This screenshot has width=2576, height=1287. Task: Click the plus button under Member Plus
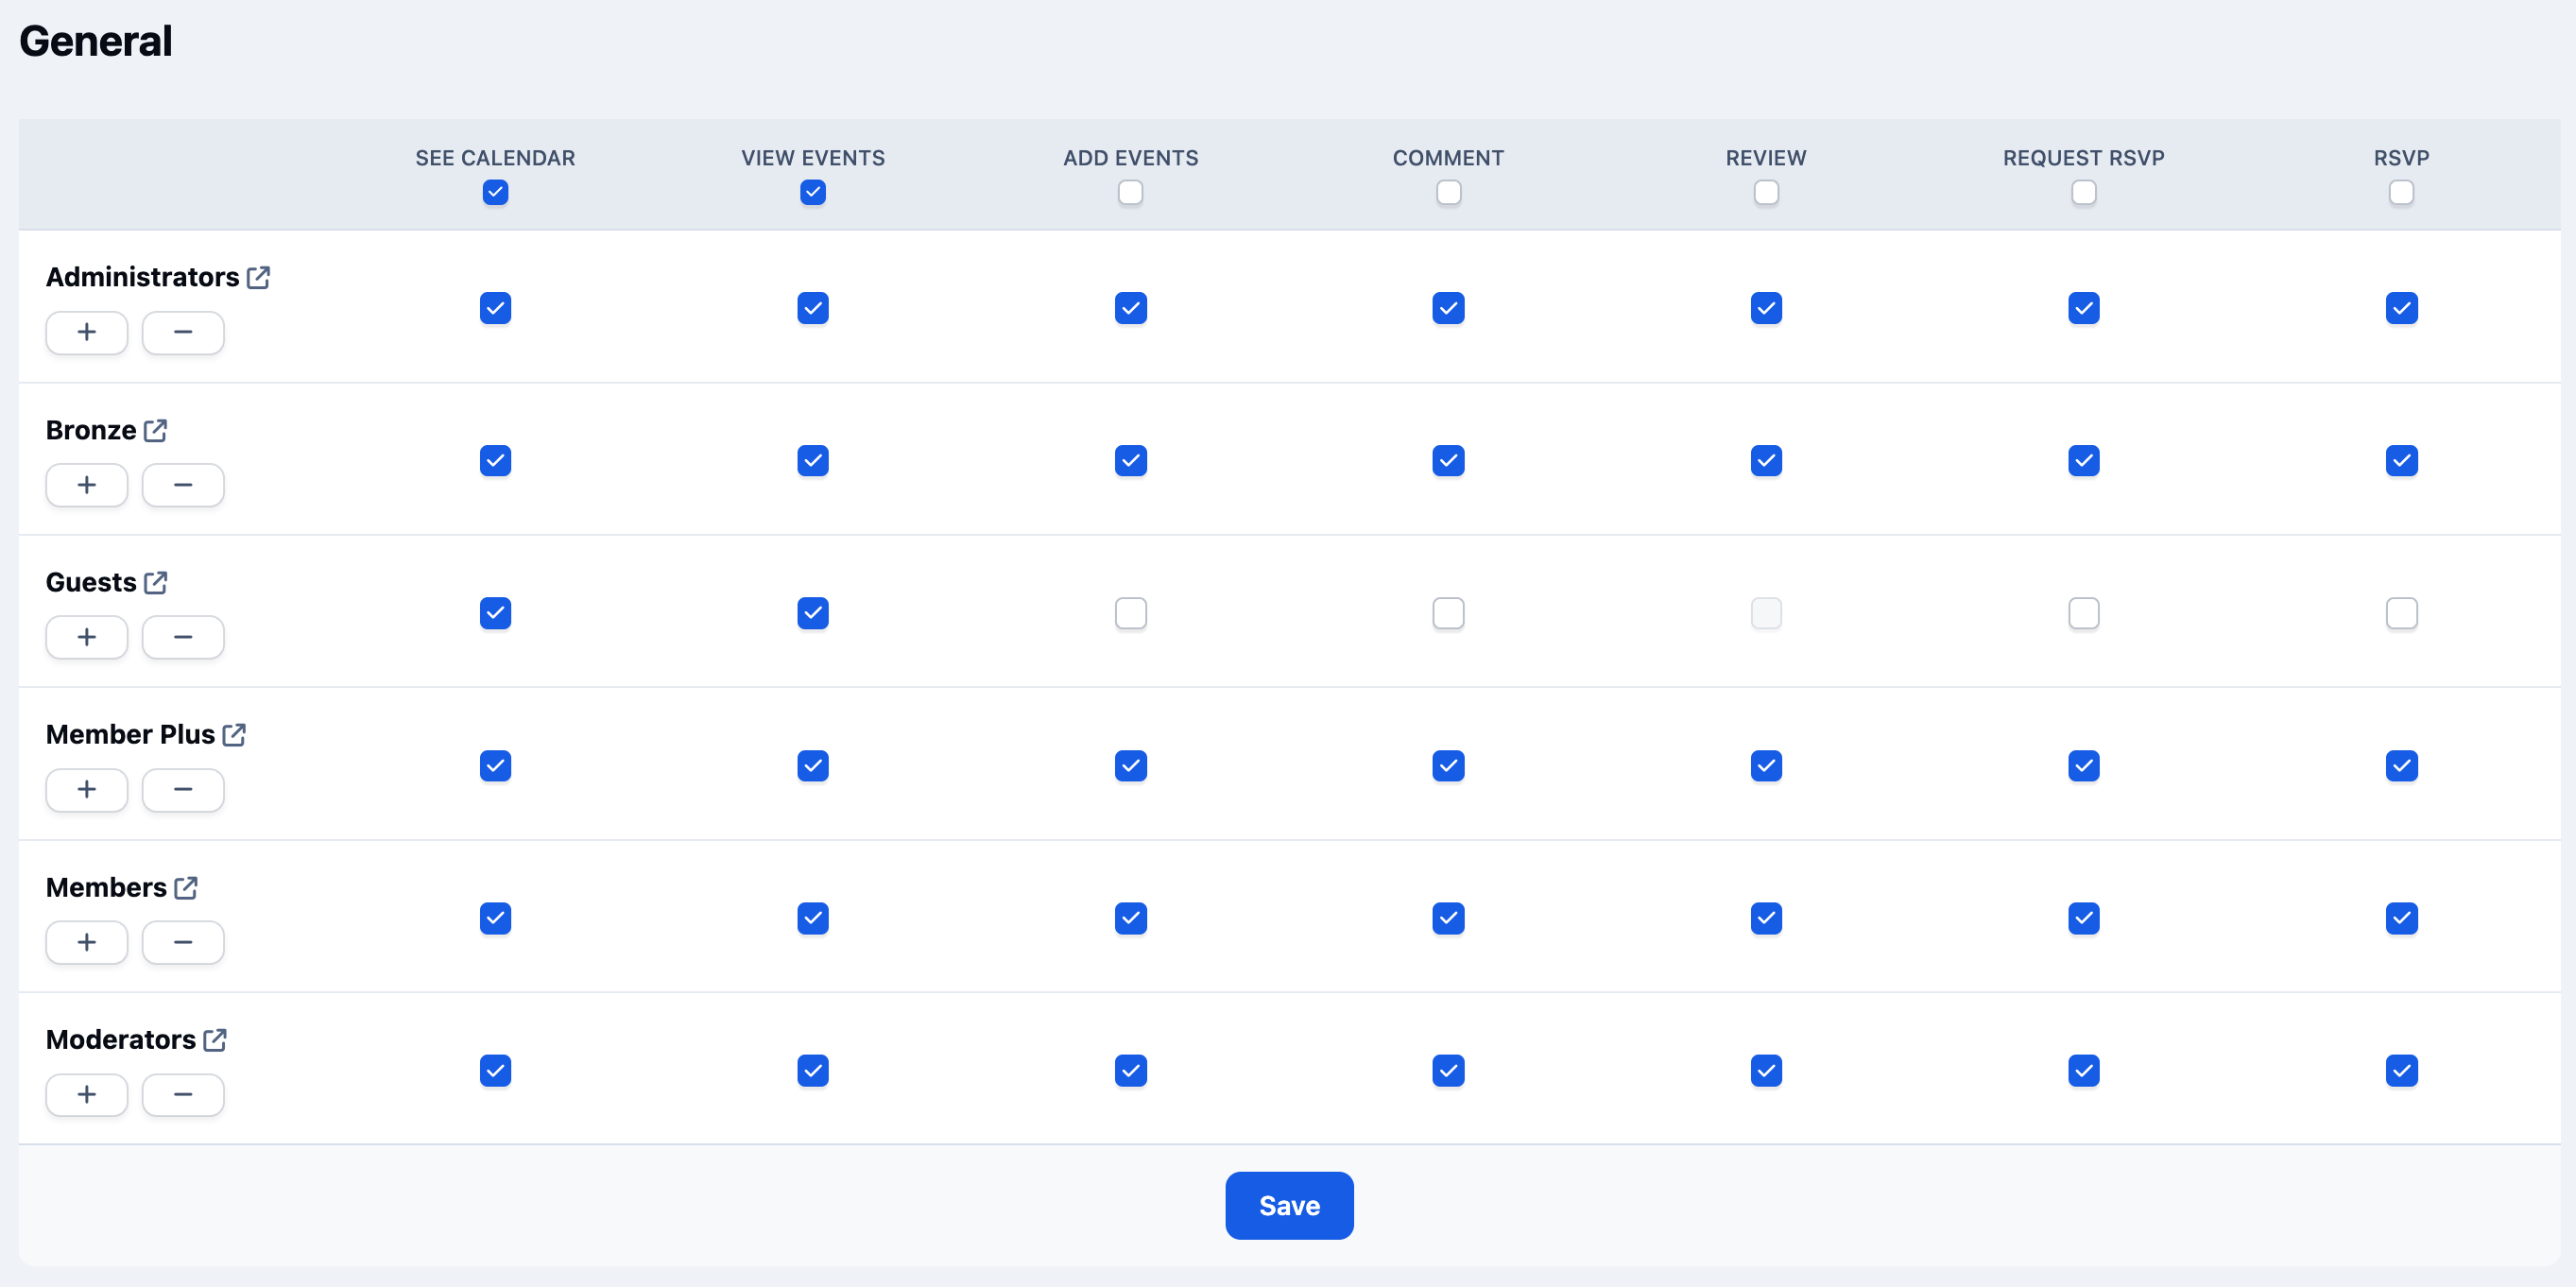coord(87,790)
